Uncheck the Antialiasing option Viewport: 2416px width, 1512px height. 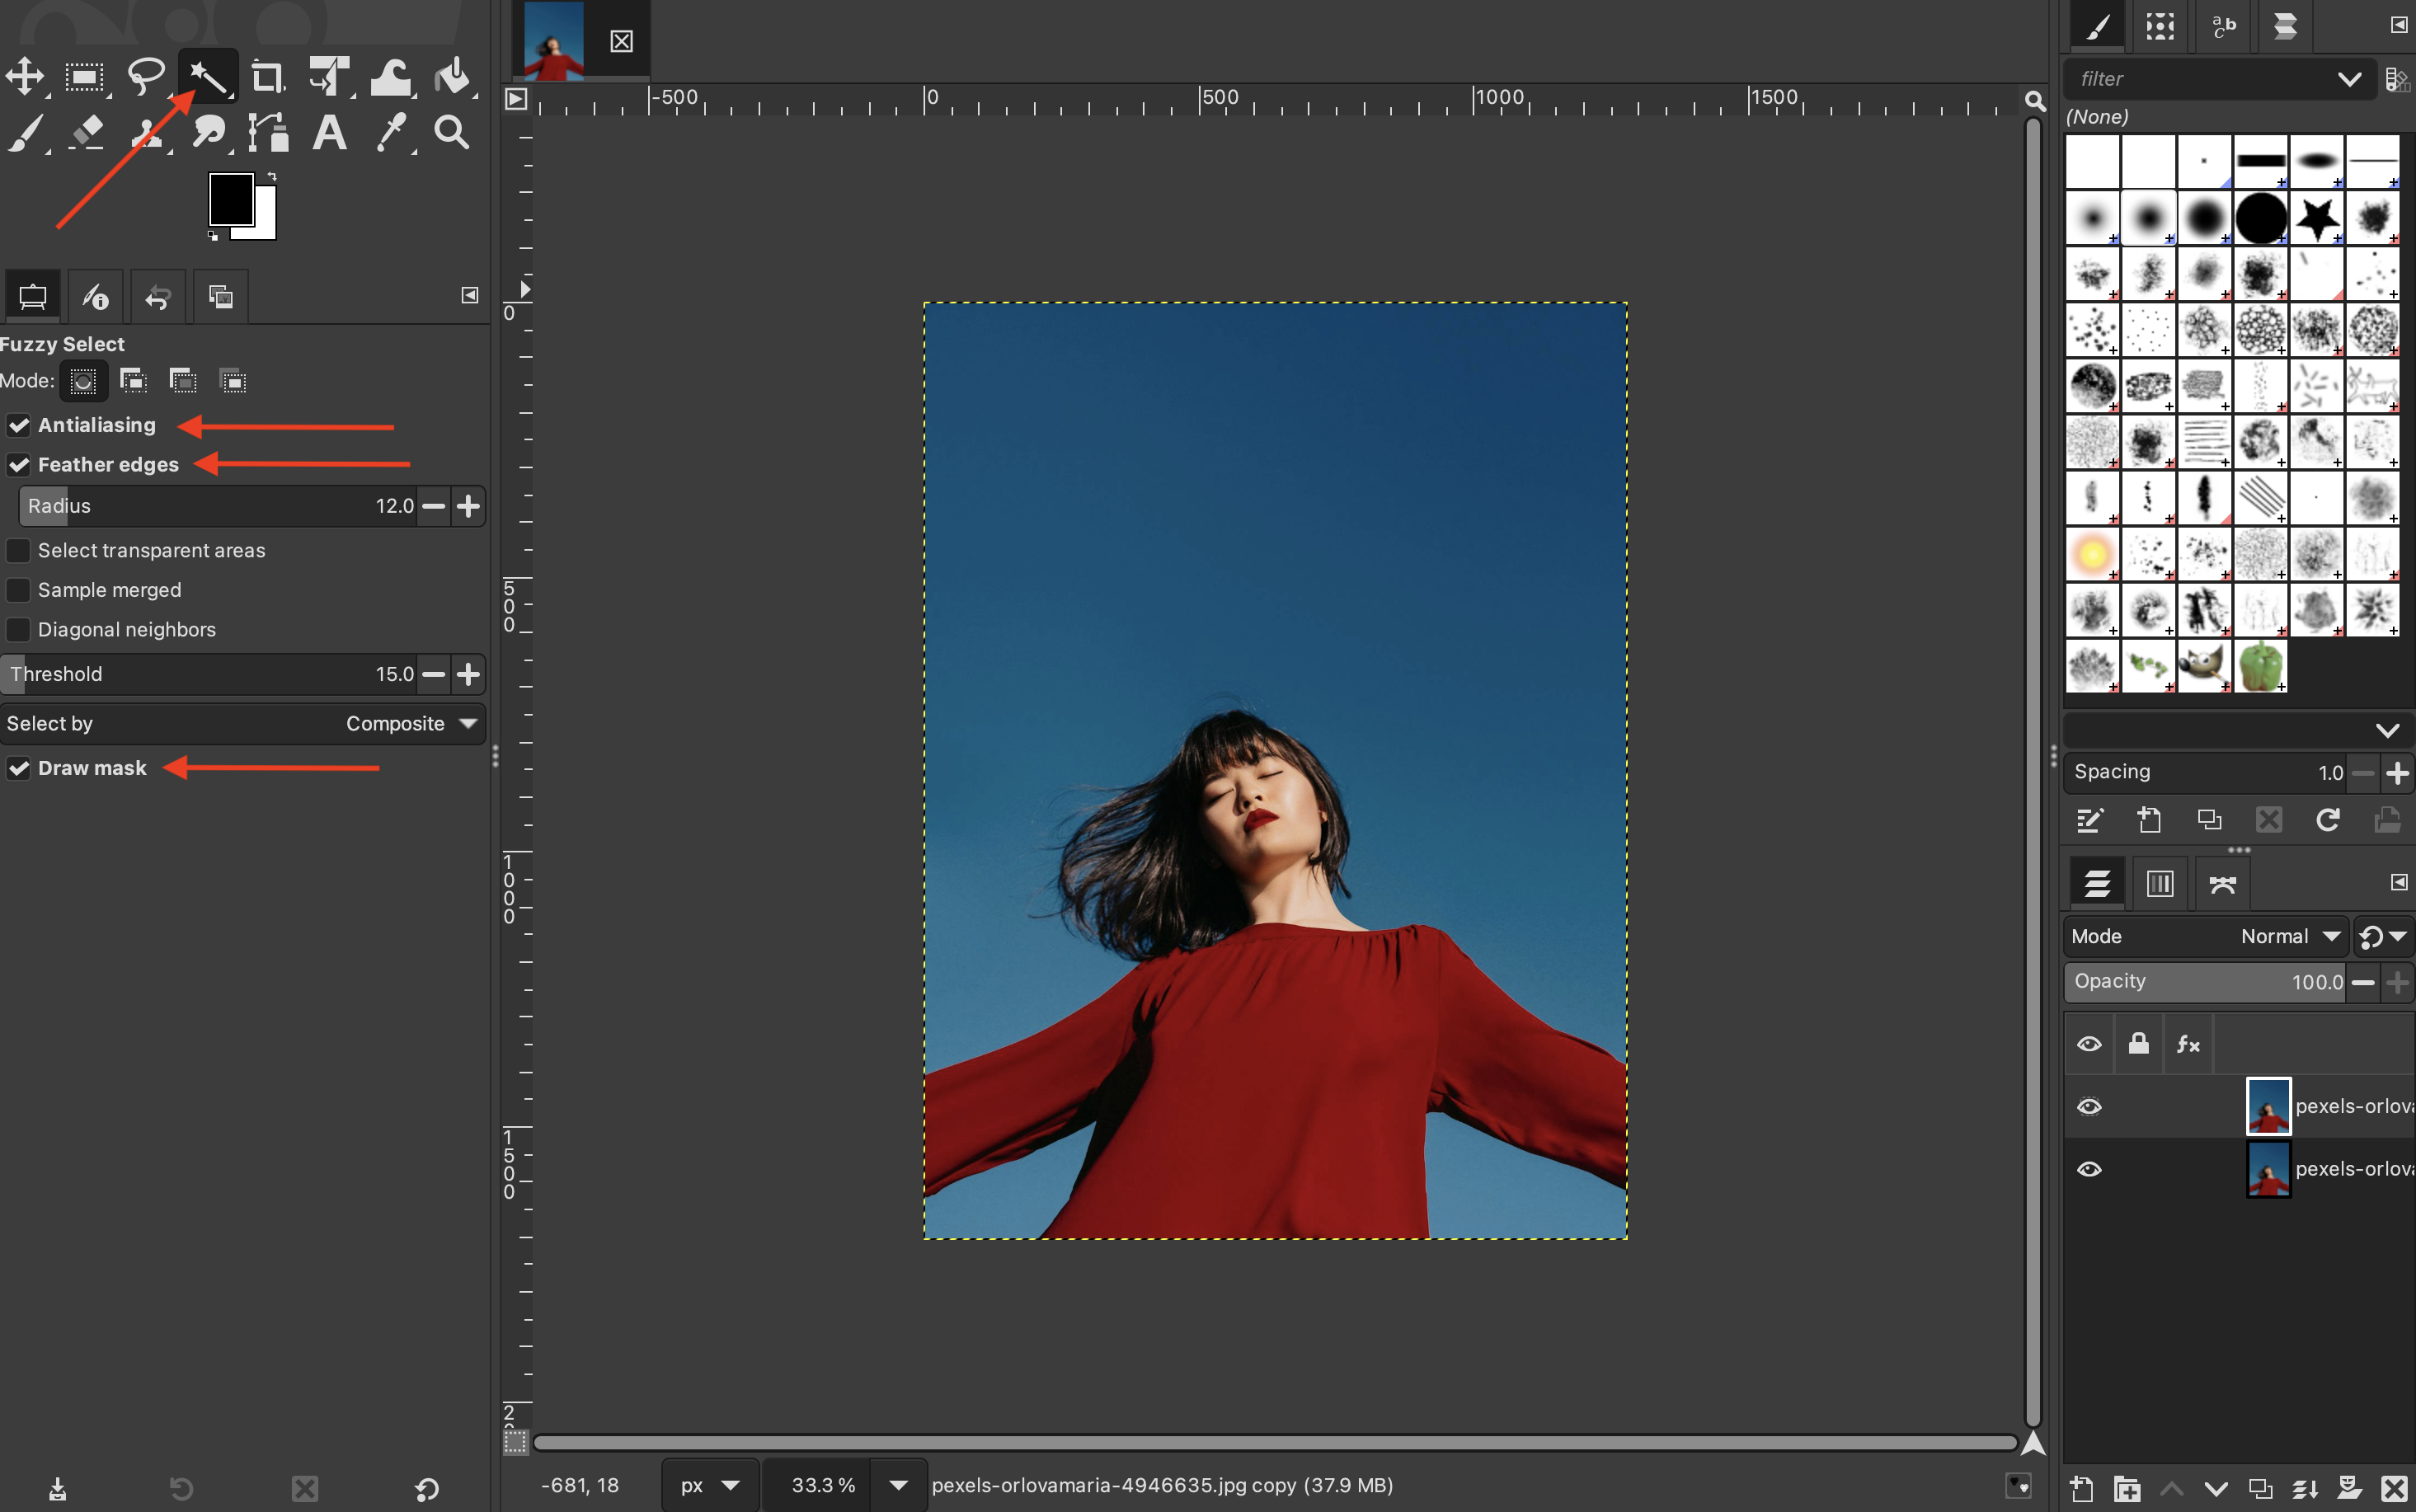(x=19, y=425)
